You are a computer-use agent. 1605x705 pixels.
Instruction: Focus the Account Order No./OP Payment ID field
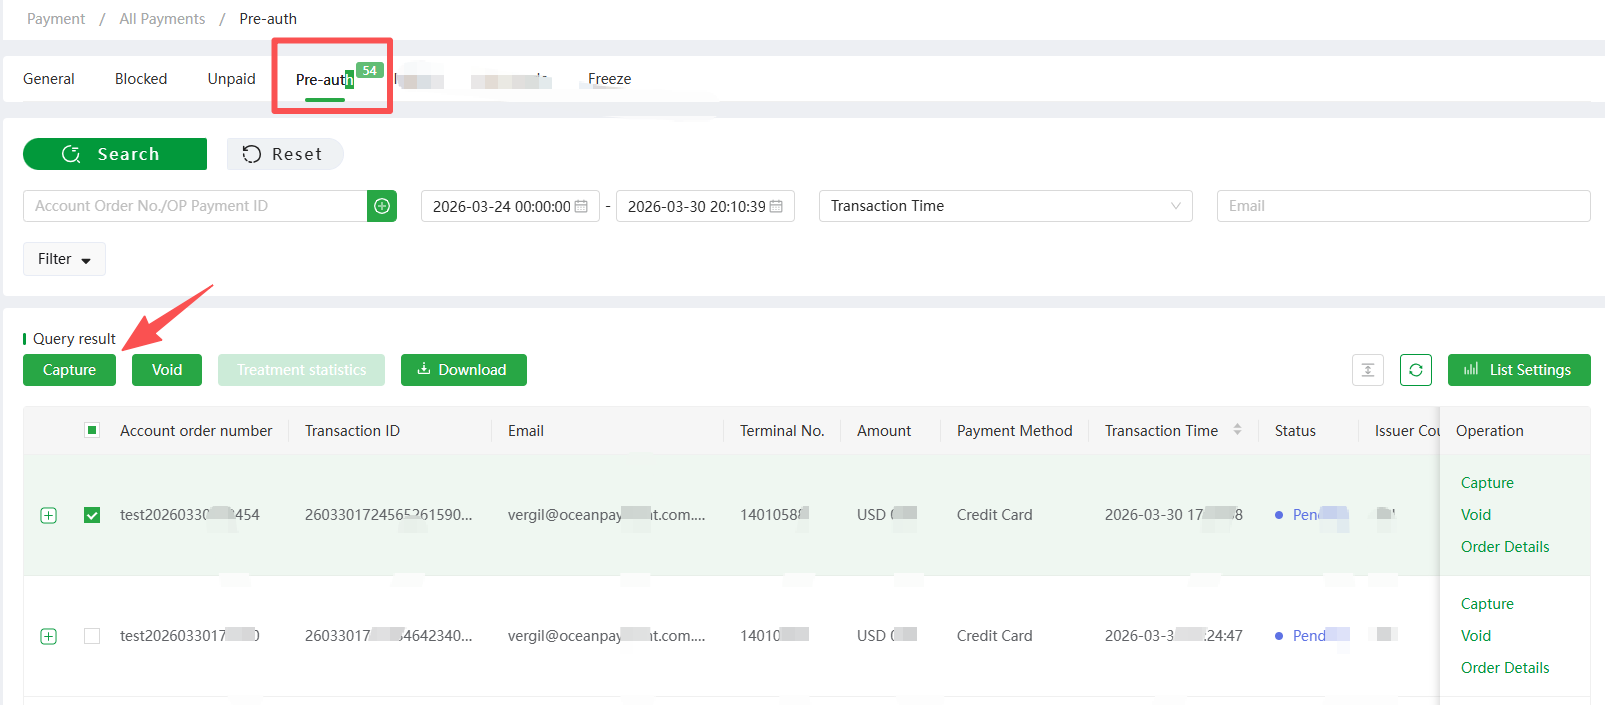195,206
